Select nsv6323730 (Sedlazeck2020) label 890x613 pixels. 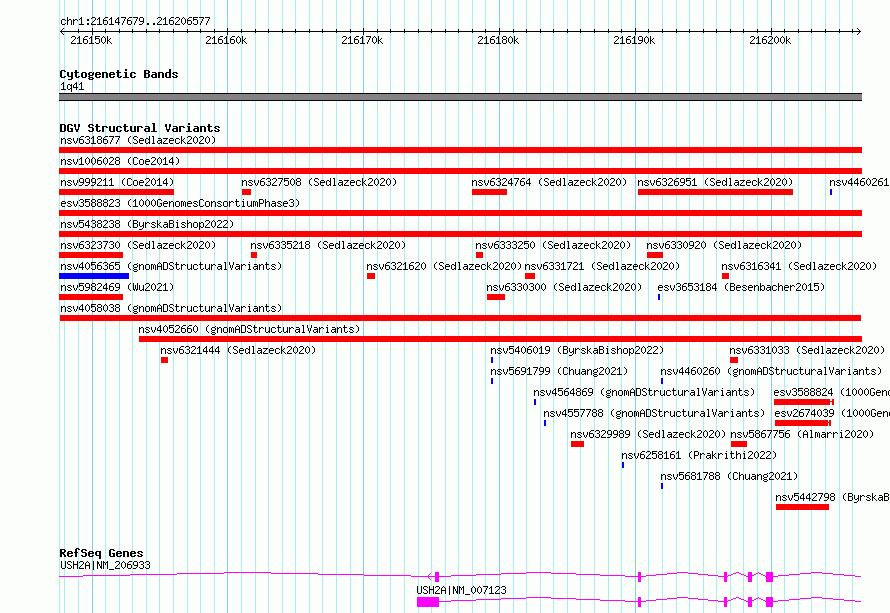(x=138, y=245)
